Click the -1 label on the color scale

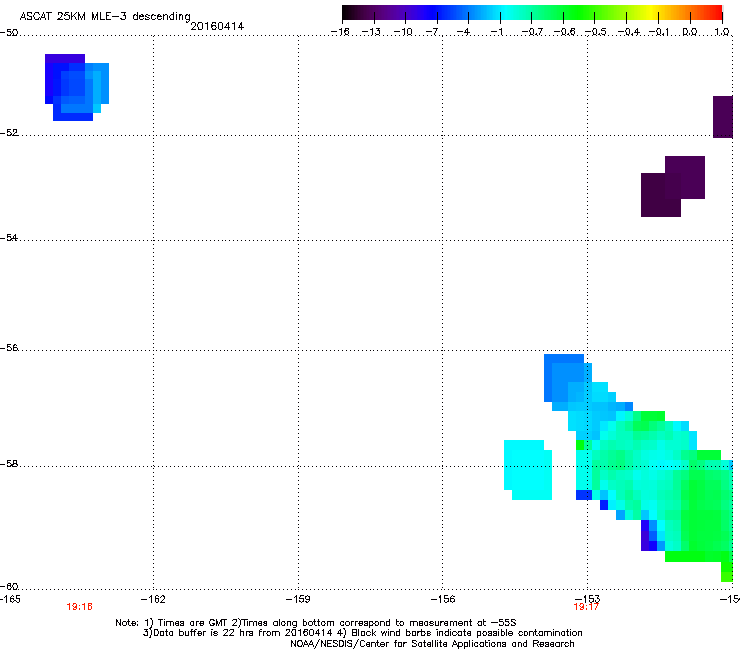coord(496,32)
